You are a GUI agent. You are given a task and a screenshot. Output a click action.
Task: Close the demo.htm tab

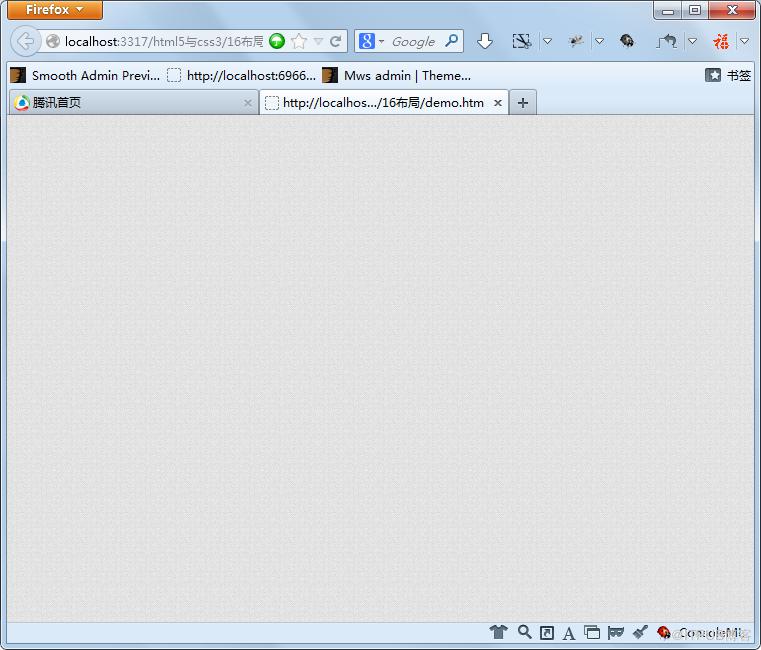coord(497,103)
